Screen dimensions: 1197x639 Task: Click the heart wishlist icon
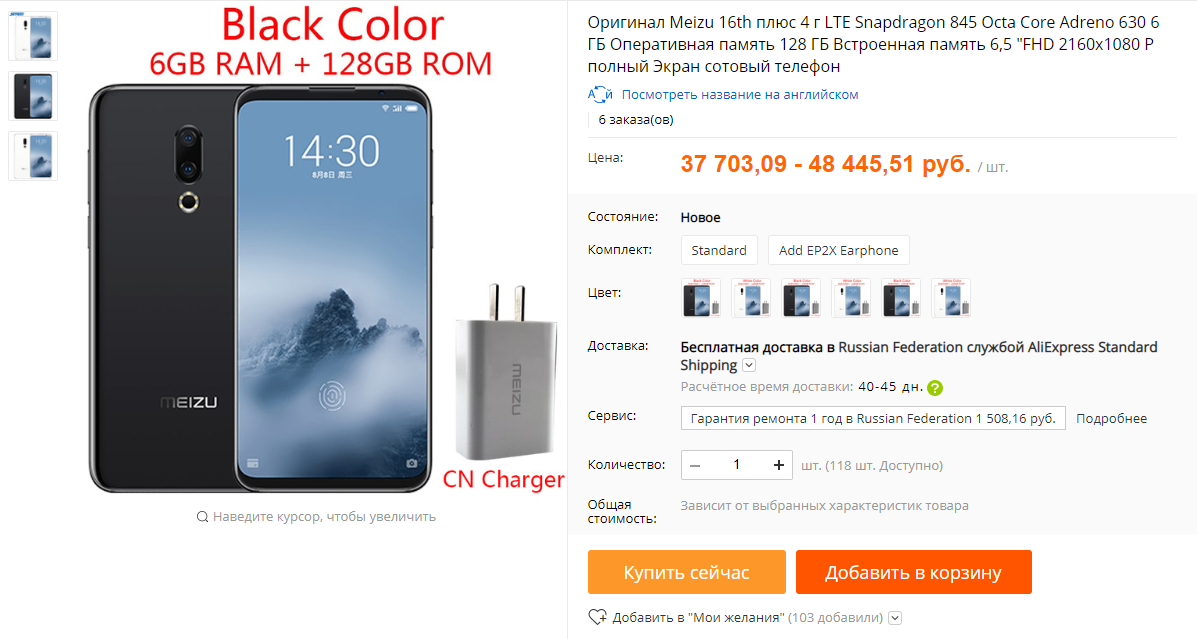coord(597,617)
